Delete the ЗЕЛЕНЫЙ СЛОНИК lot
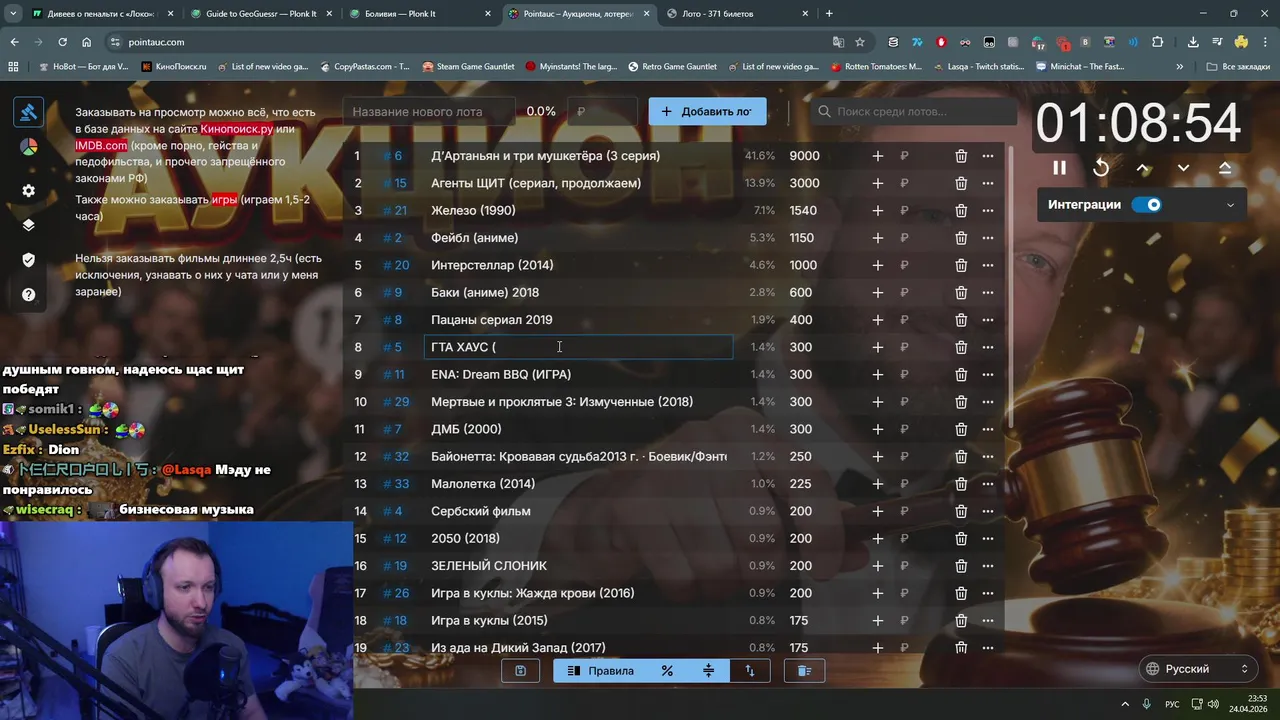This screenshot has width=1280, height=720. (961, 566)
